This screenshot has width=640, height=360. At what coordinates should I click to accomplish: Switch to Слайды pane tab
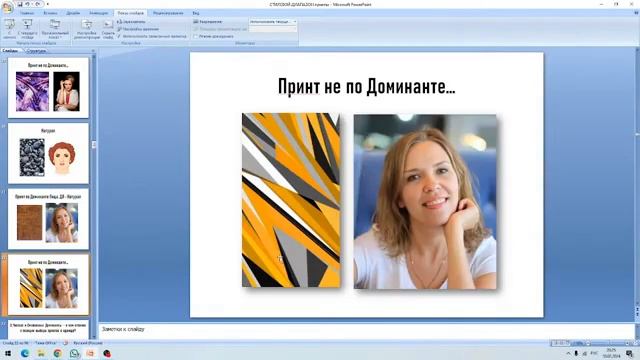(x=10, y=51)
